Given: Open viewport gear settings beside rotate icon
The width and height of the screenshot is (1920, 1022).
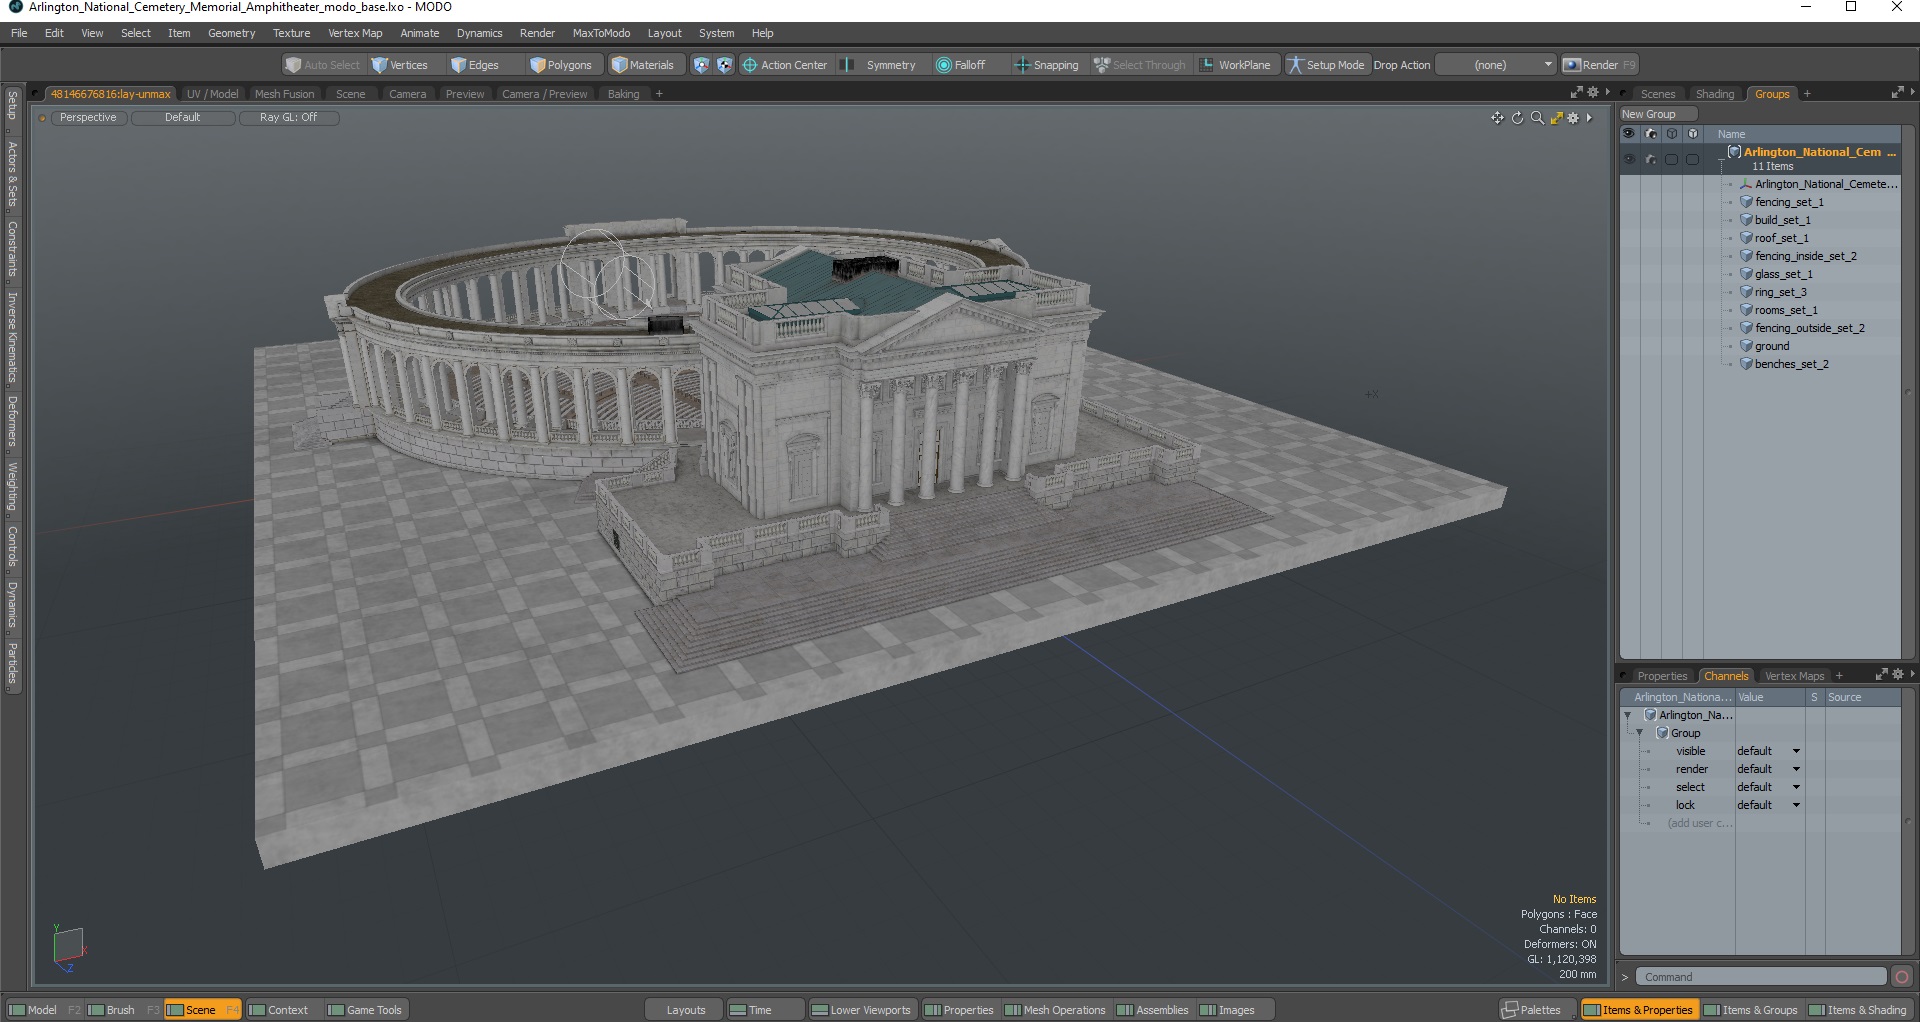Looking at the screenshot, I should pos(1573,118).
